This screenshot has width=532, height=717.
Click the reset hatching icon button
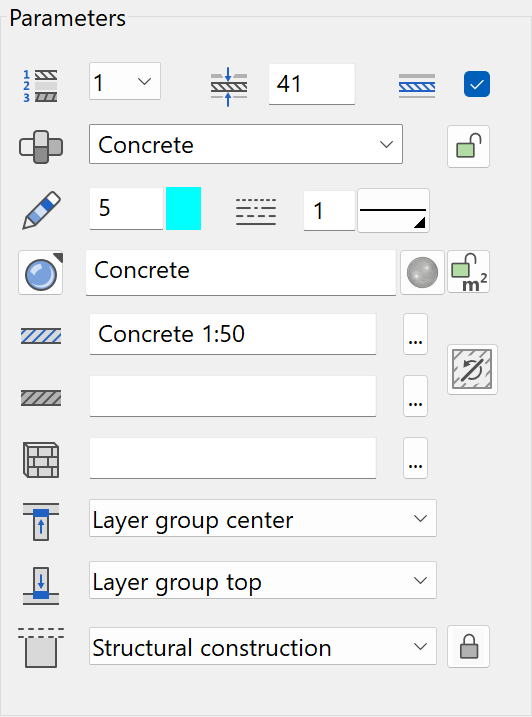(x=472, y=369)
